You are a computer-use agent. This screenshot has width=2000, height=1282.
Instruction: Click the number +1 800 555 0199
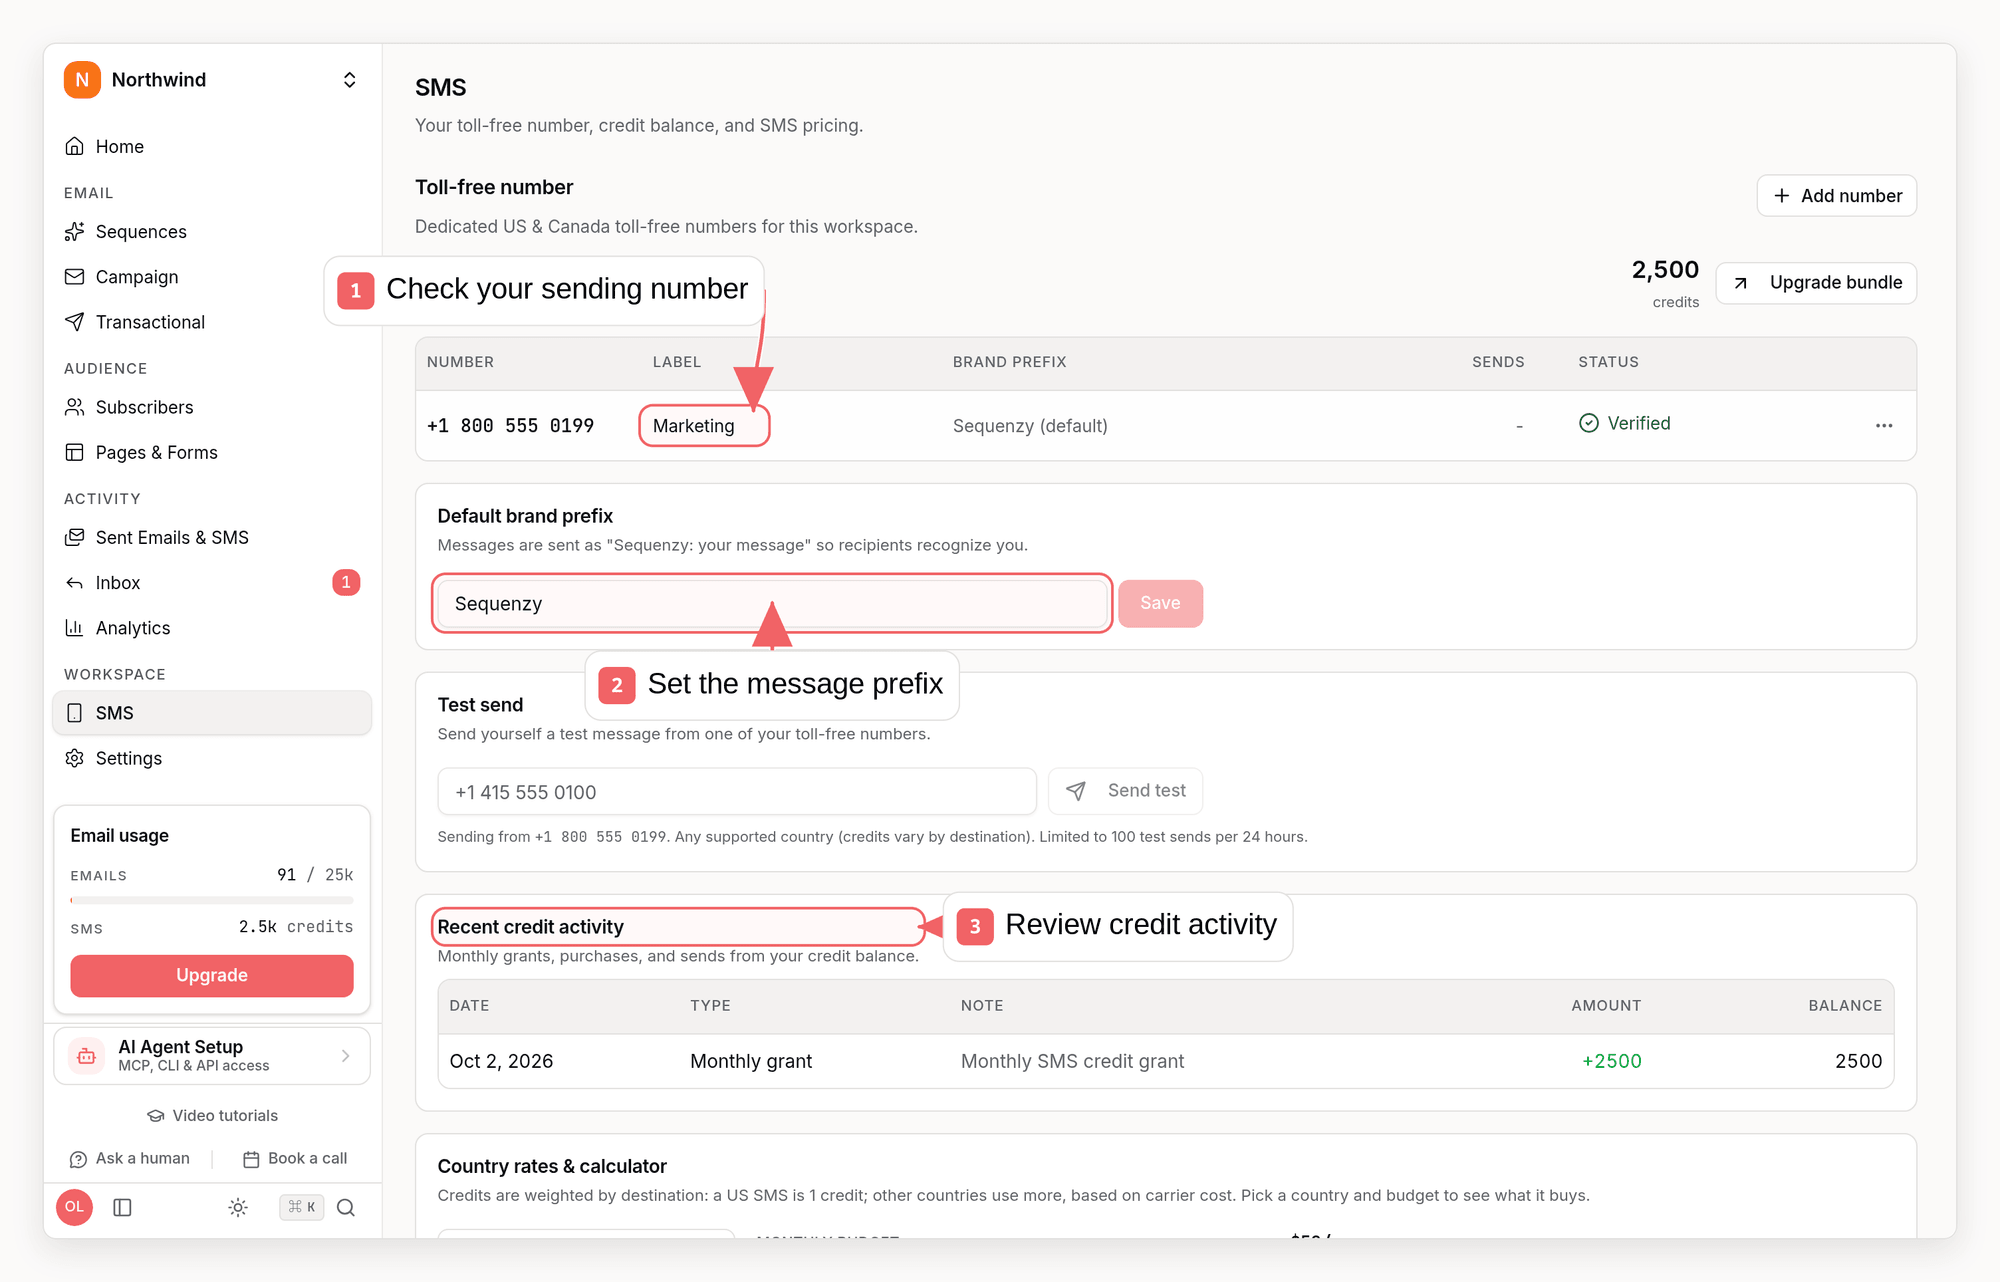pos(510,426)
